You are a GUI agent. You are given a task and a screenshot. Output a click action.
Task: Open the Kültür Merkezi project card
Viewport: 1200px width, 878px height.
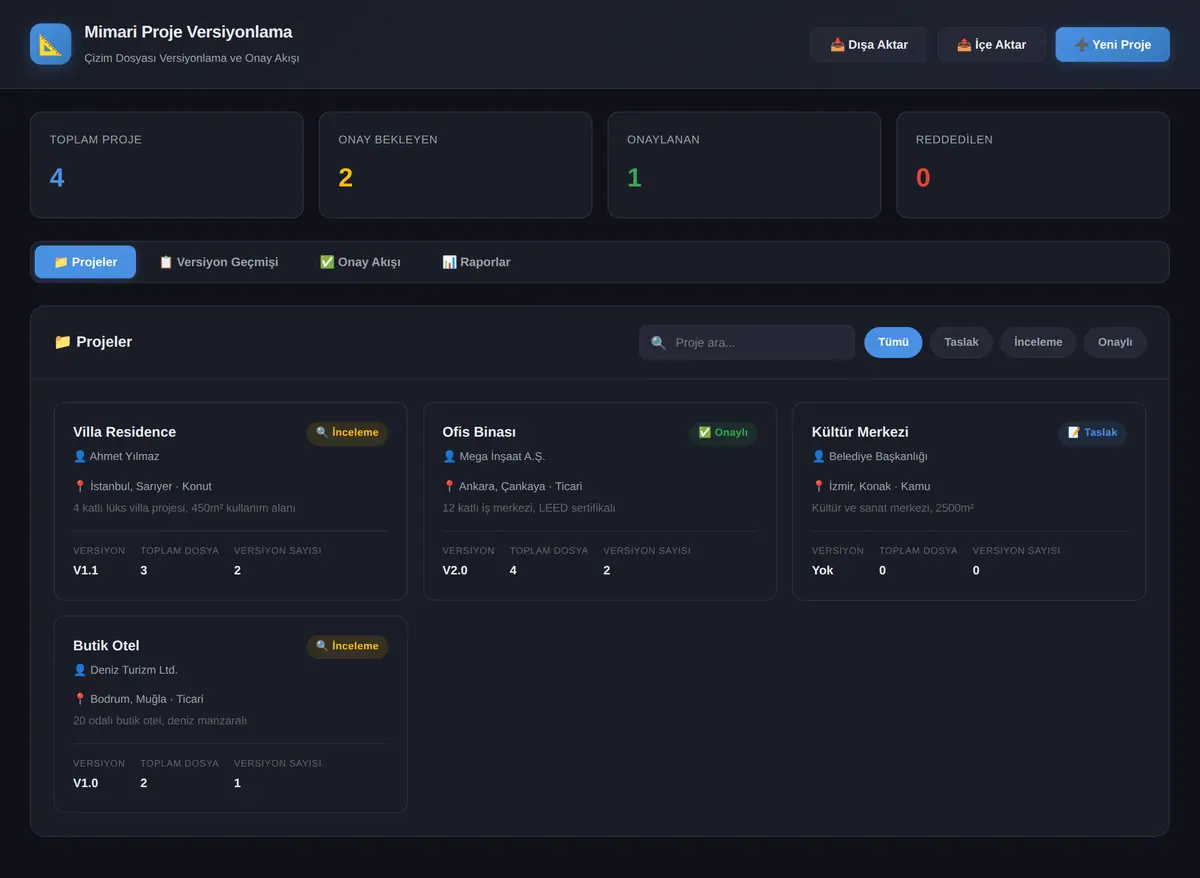pyautogui.click(x=969, y=501)
